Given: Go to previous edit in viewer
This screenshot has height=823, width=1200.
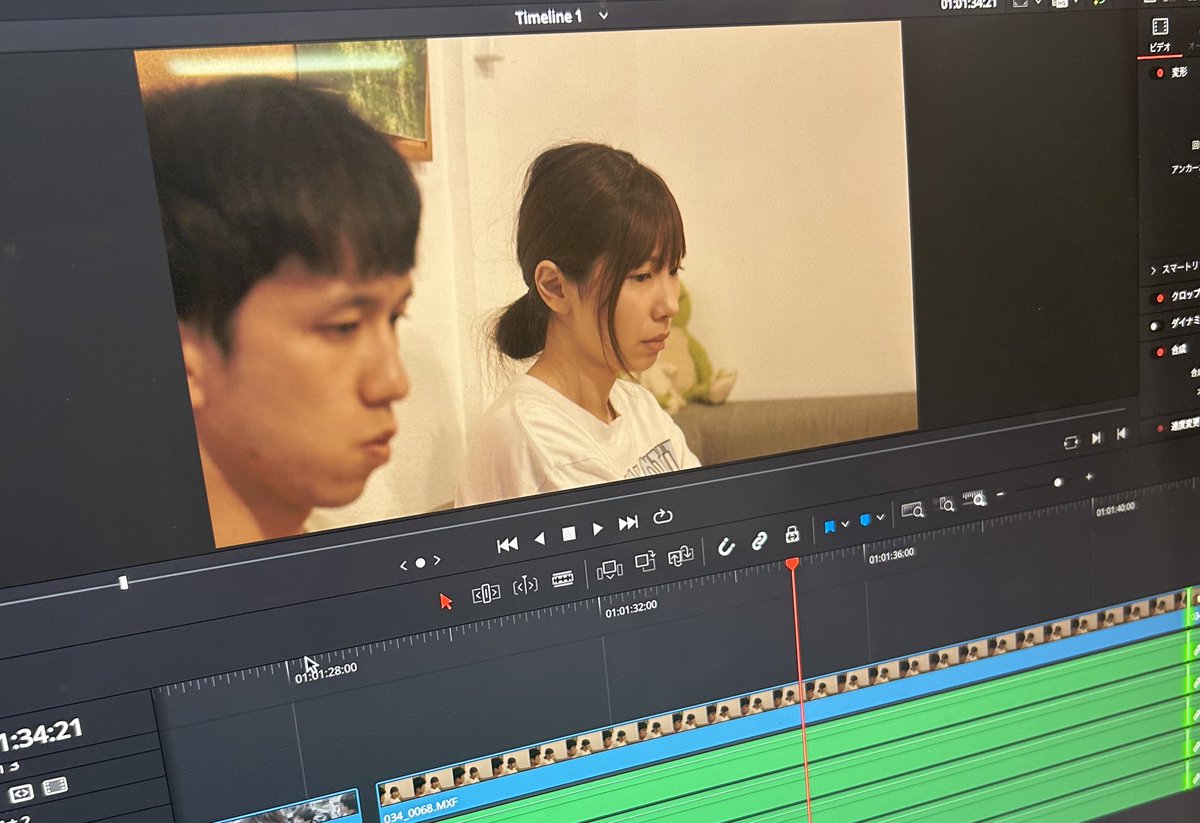Looking at the screenshot, I should [x=1121, y=433].
